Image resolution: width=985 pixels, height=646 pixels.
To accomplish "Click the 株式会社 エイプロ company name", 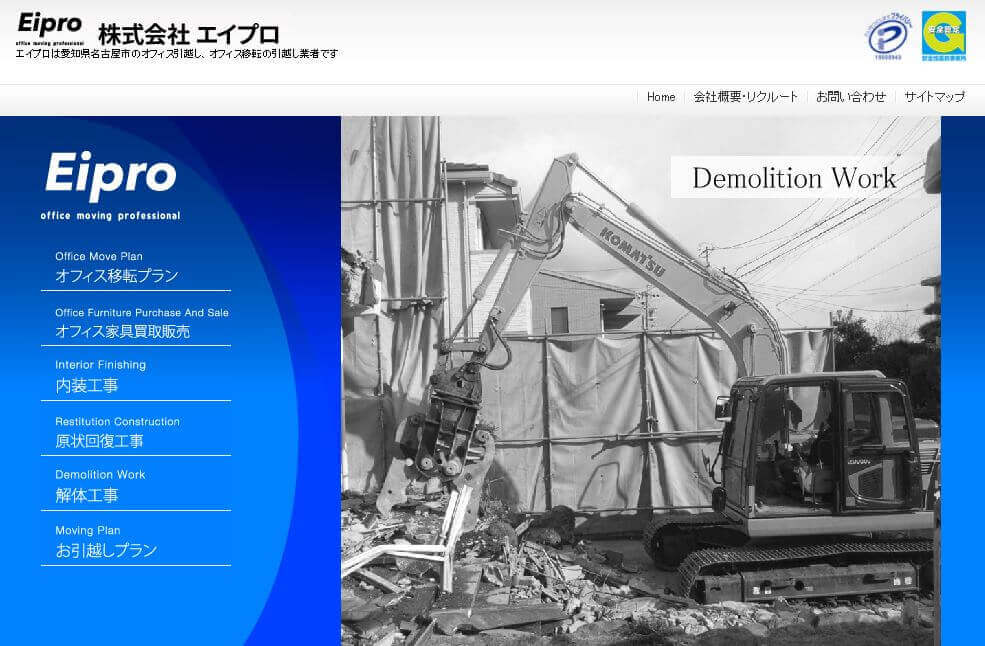I will [188, 34].
